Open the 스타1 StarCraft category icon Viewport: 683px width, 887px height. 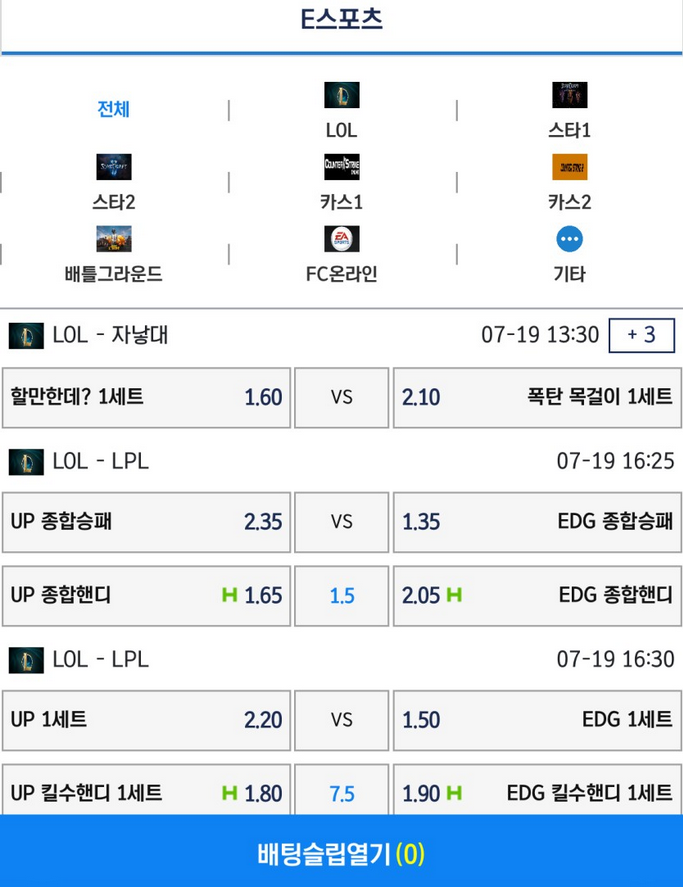tap(570, 95)
